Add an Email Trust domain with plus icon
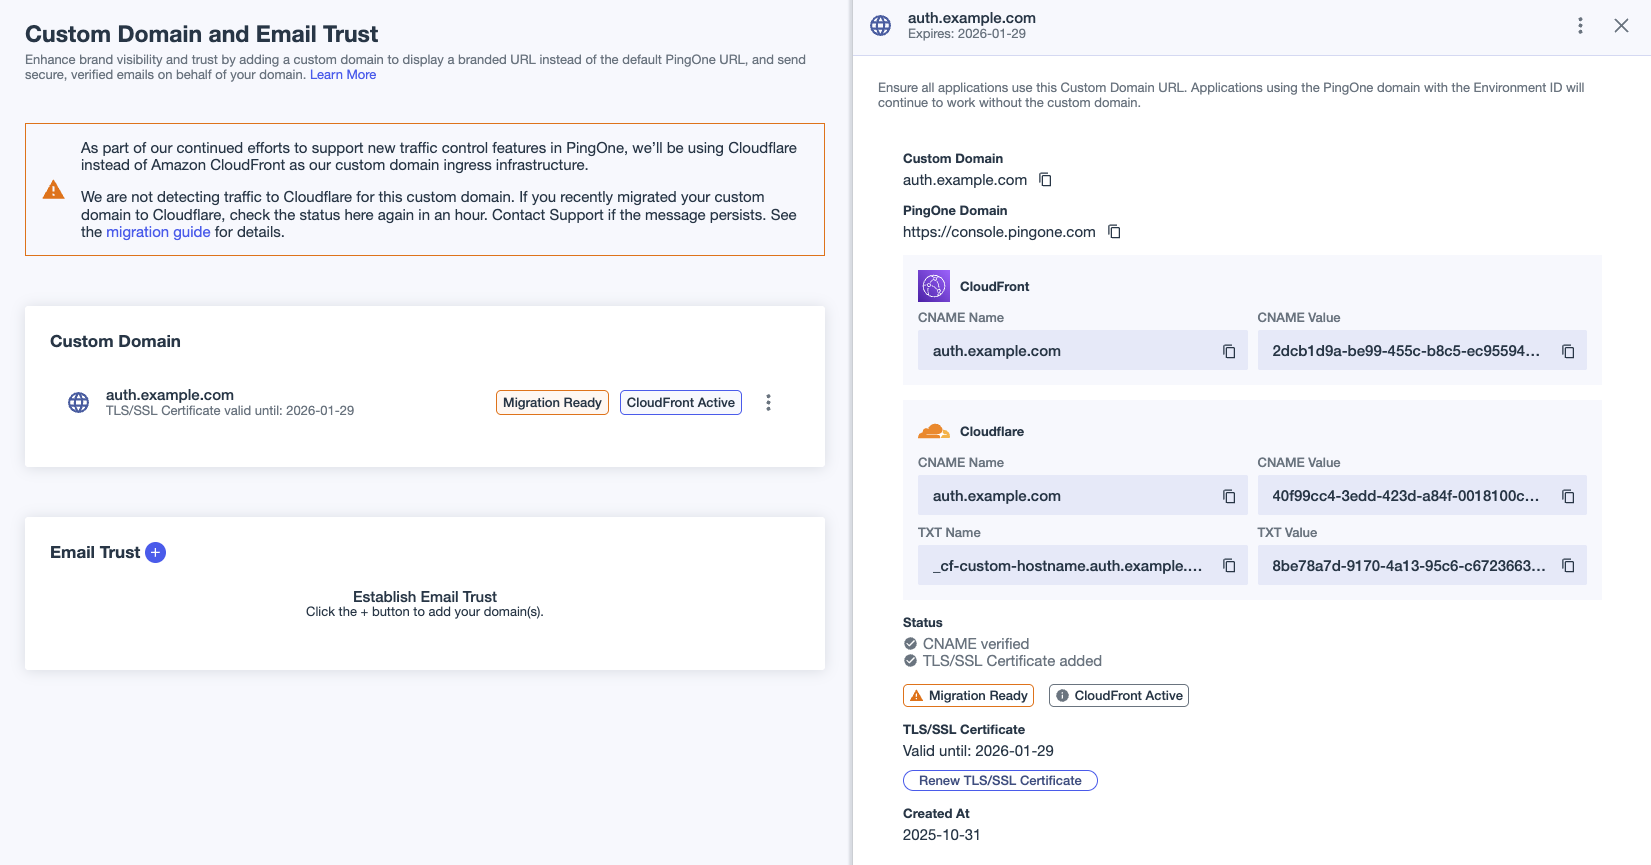This screenshot has width=1651, height=865. point(155,553)
